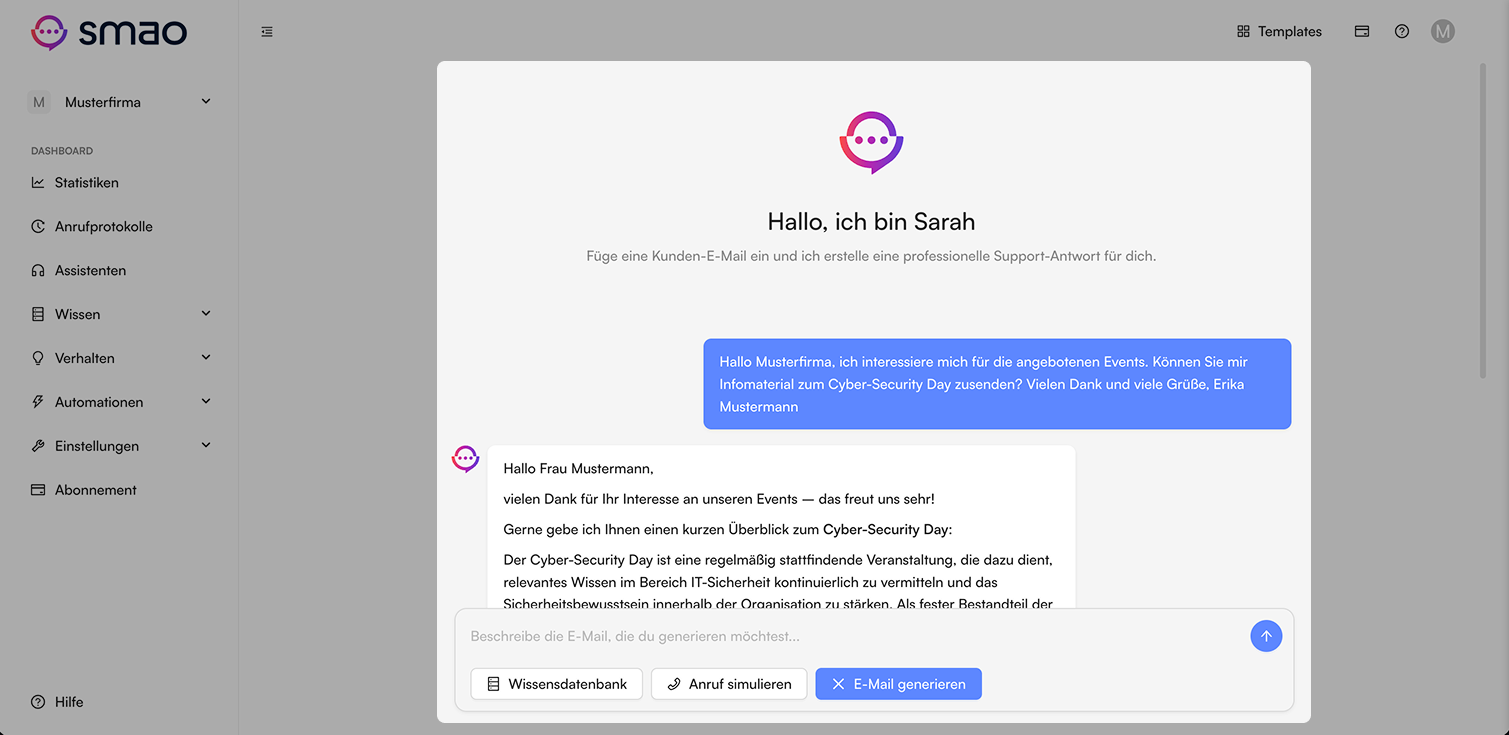
Task: Click the Einstellungen wrench icon
Action: (38, 446)
